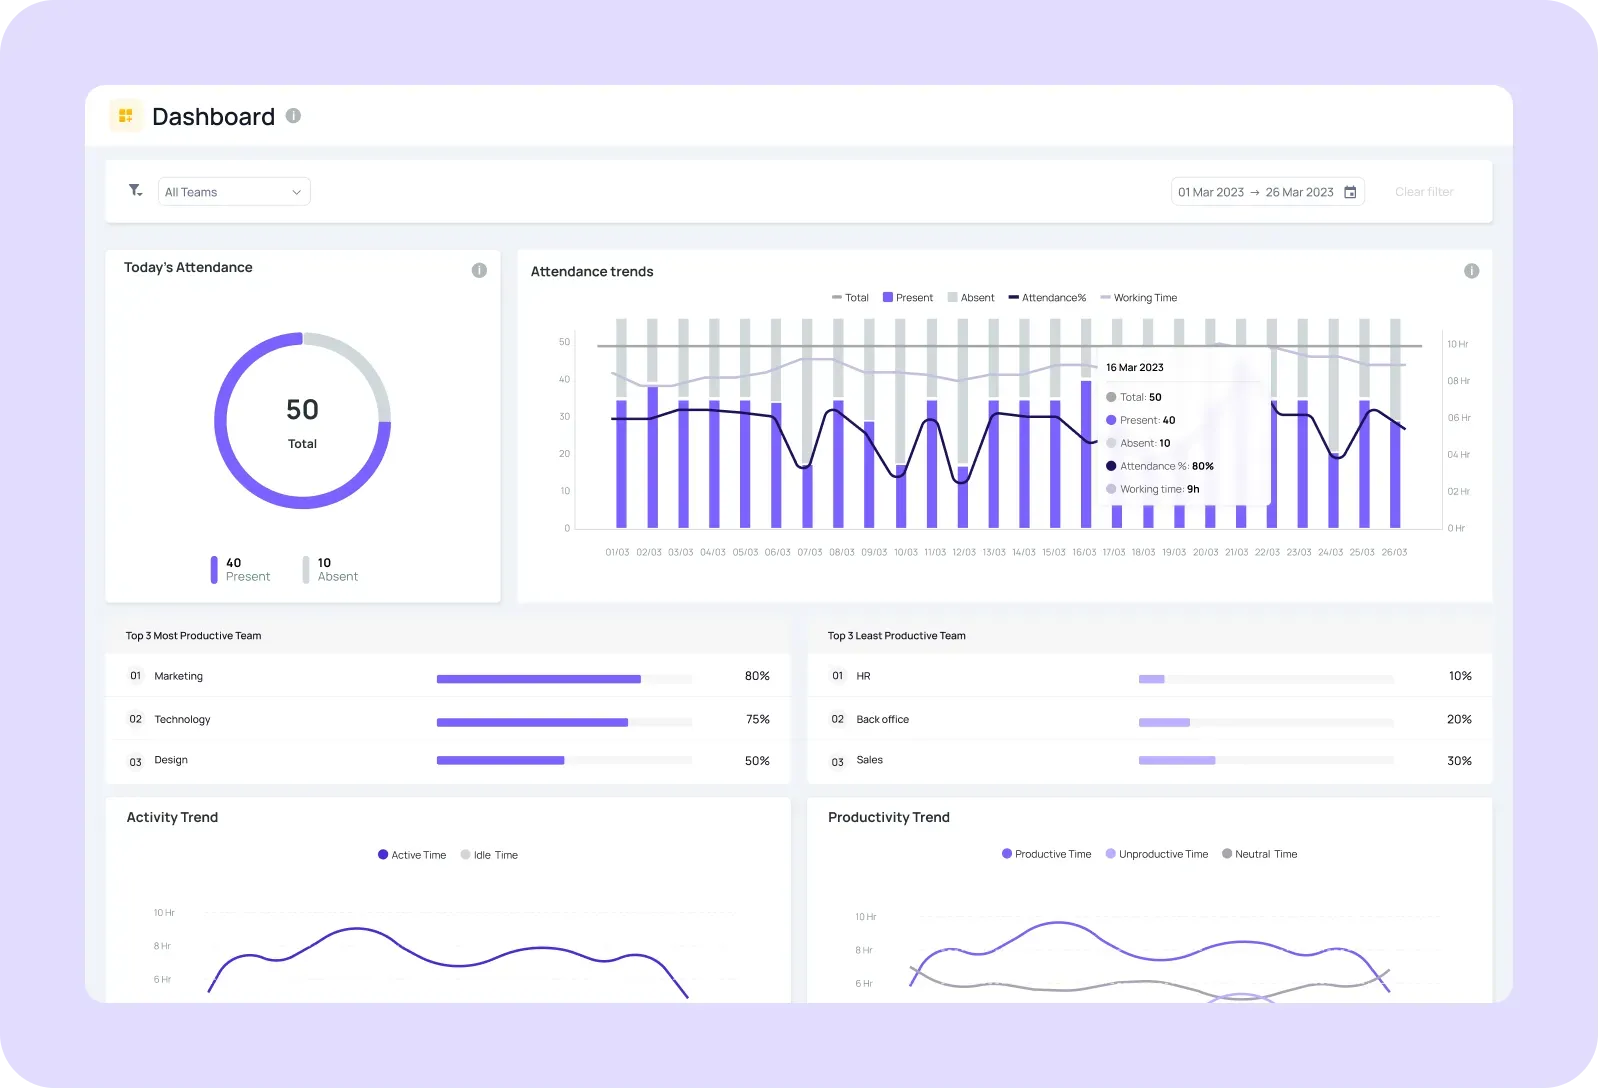Image resolution: width=1599 pixels, height=1089 pixels.
Task: Click the filter funnel icon
Action: [135, 190]
